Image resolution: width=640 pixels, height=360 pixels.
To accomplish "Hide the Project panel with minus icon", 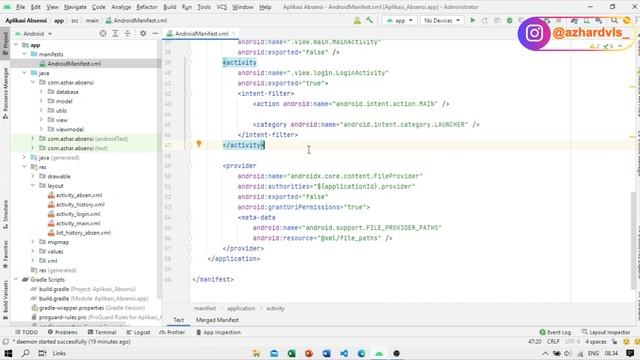I will pyautogui.click(x=155, y=33).
